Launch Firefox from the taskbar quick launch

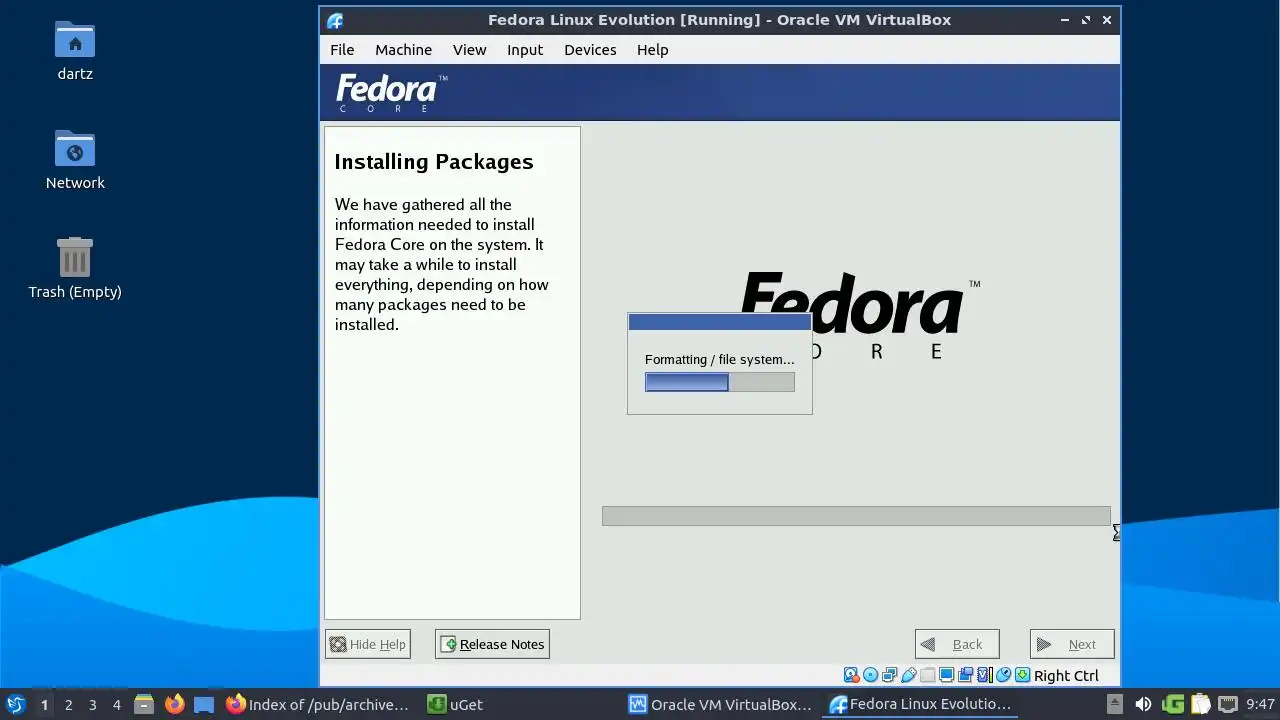coord(174,704)
